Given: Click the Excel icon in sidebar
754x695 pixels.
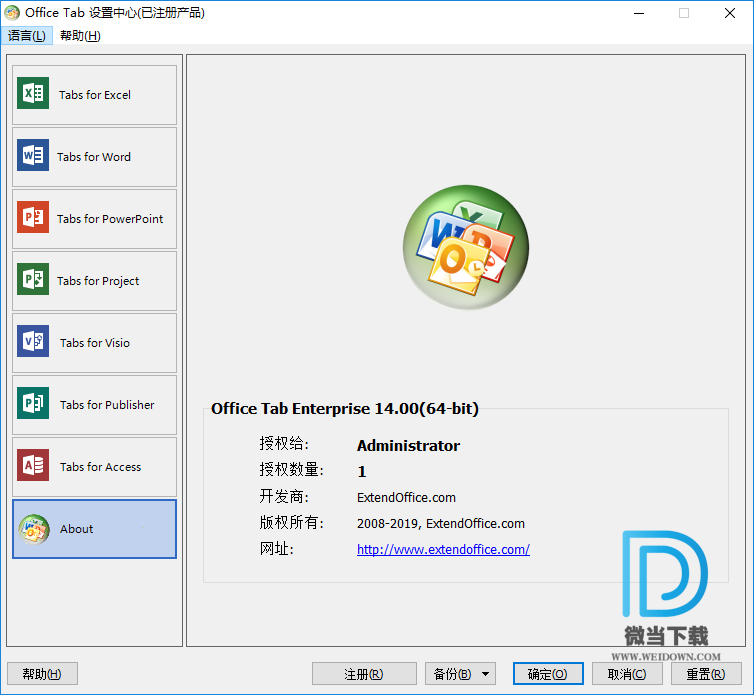Looking at the screenshot, I should point(33,93).
